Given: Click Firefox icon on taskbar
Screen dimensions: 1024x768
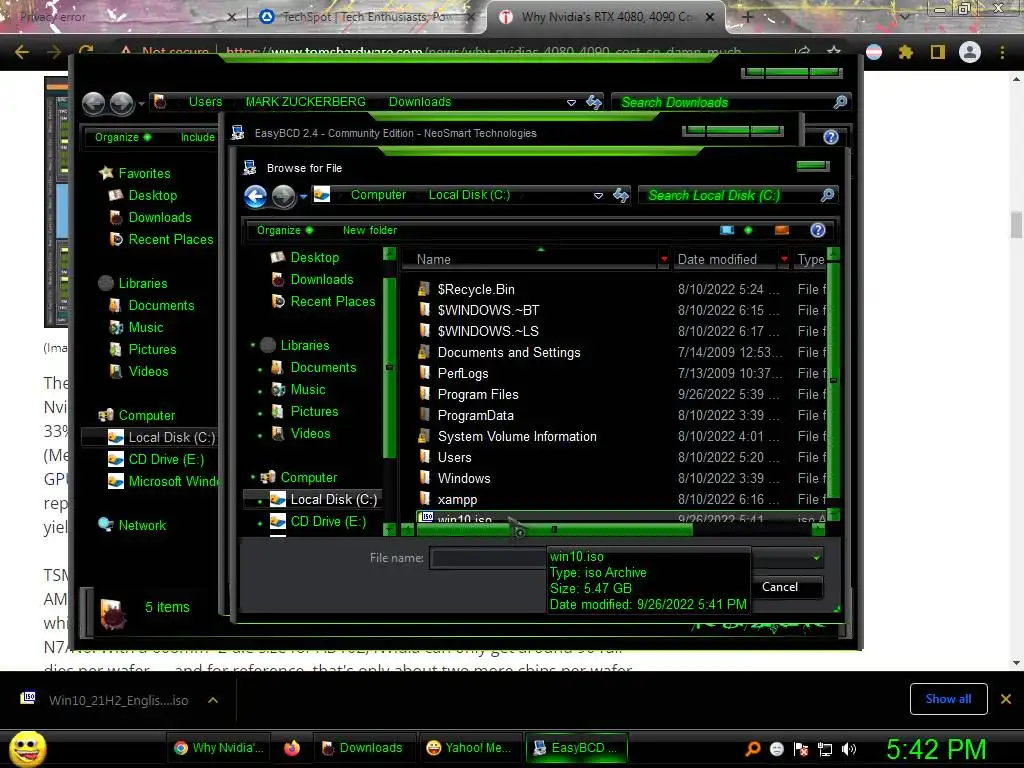Looking at the screenshot, I should pyautogui.click(x=292, y=748).
